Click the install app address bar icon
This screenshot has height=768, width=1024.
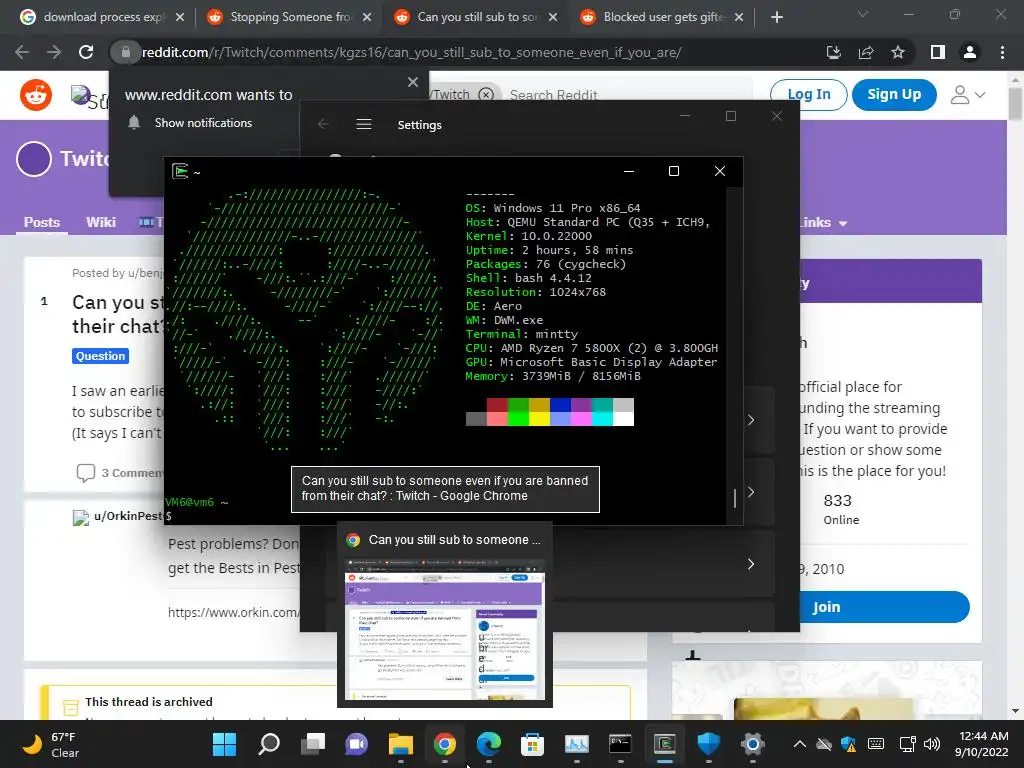tap(834, 52)
